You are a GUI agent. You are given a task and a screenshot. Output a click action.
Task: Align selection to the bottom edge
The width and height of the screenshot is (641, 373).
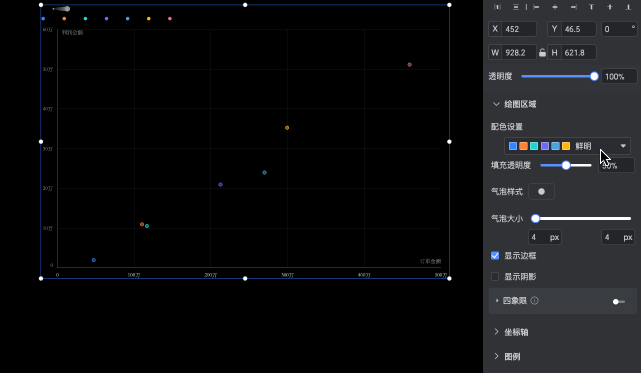point(628,7)
